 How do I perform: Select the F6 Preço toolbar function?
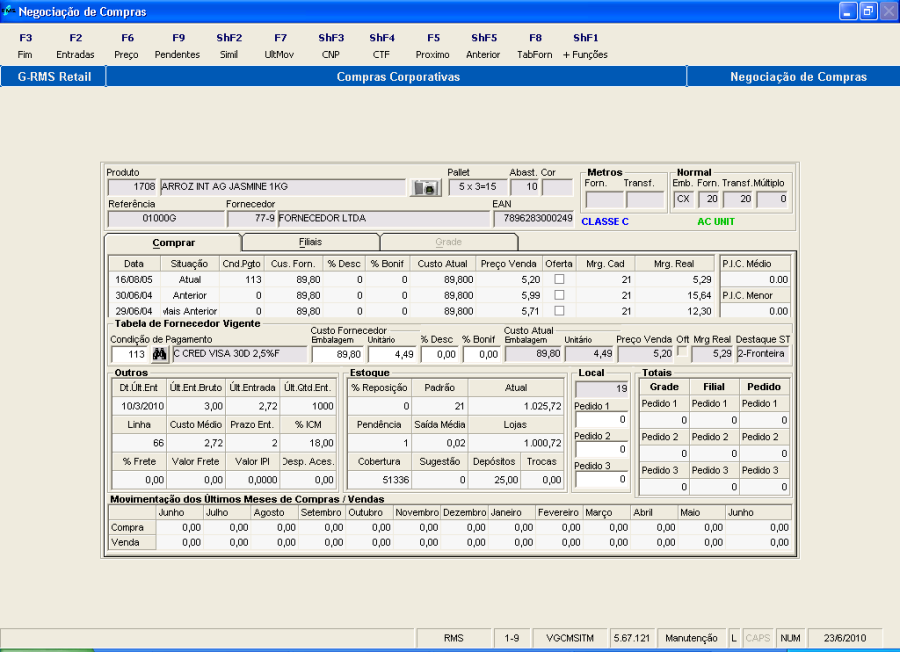(x=127, y=46)
